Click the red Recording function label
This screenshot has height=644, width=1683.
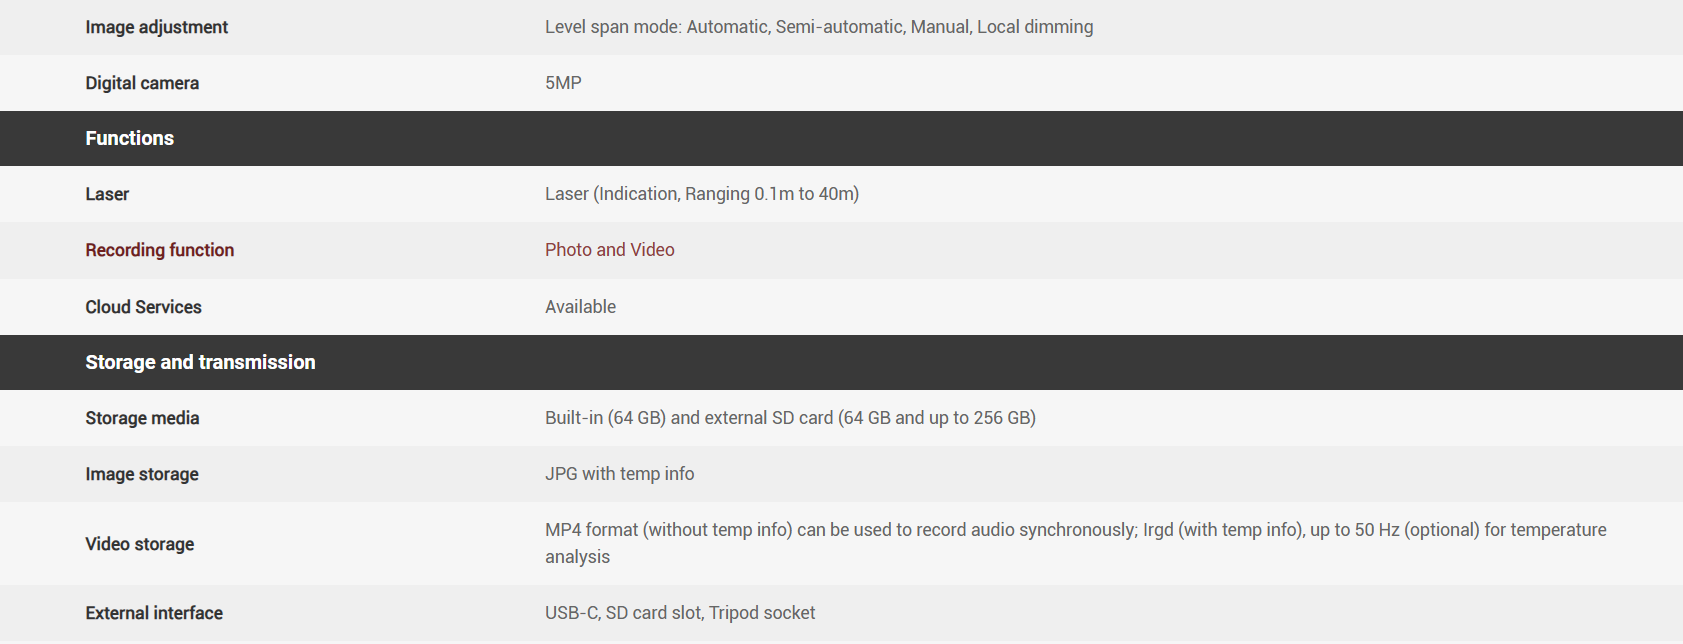pyautogui.click(x=160, y=250)
